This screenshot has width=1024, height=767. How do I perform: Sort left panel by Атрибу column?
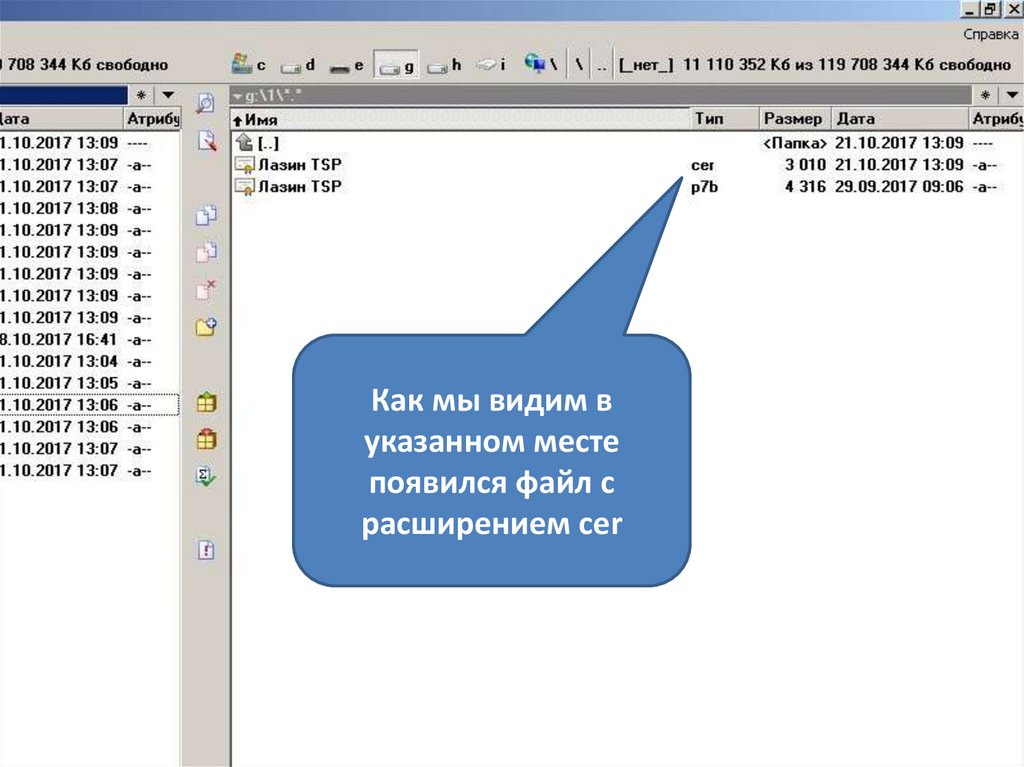click(x=152, y=119)
